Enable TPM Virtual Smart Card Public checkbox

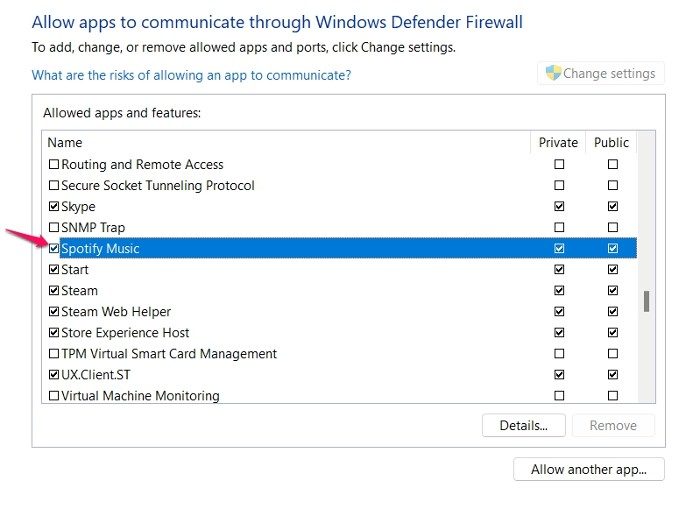point(613,353)
